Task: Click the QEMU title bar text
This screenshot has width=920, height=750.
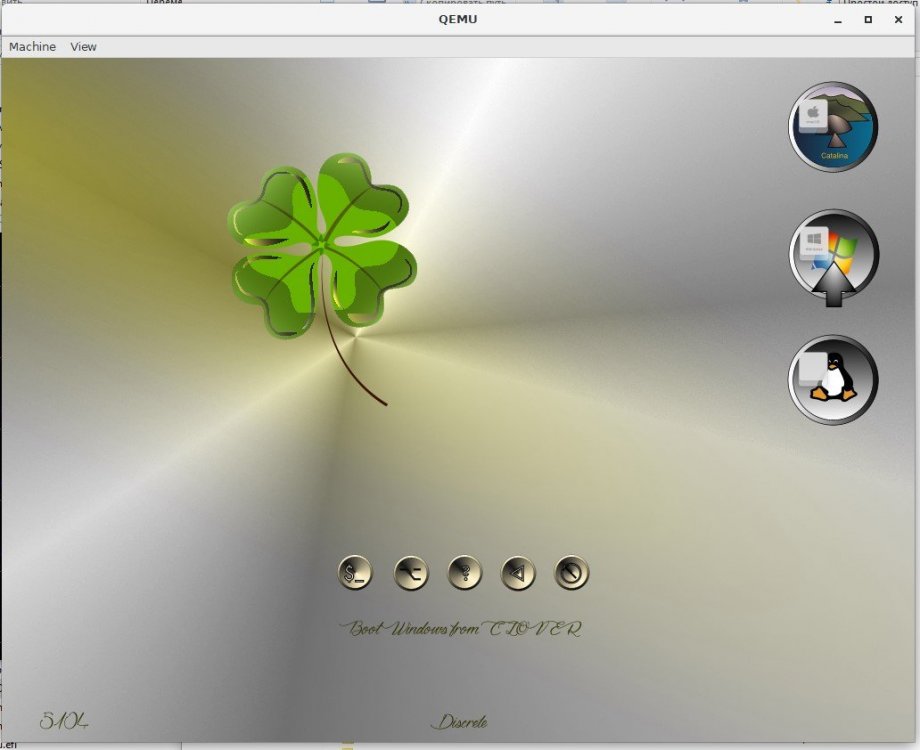Action: tap(458, 19)
